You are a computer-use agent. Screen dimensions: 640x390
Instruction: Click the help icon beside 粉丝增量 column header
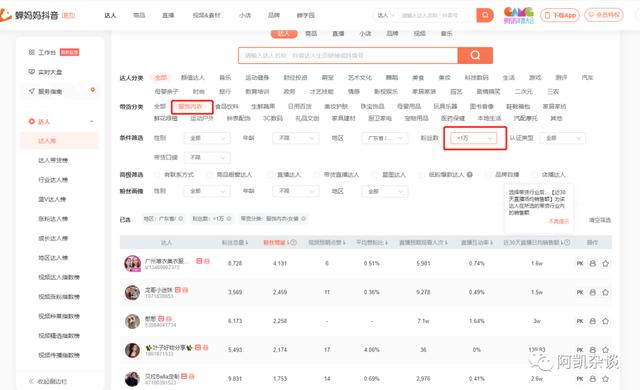coord(293,242)
